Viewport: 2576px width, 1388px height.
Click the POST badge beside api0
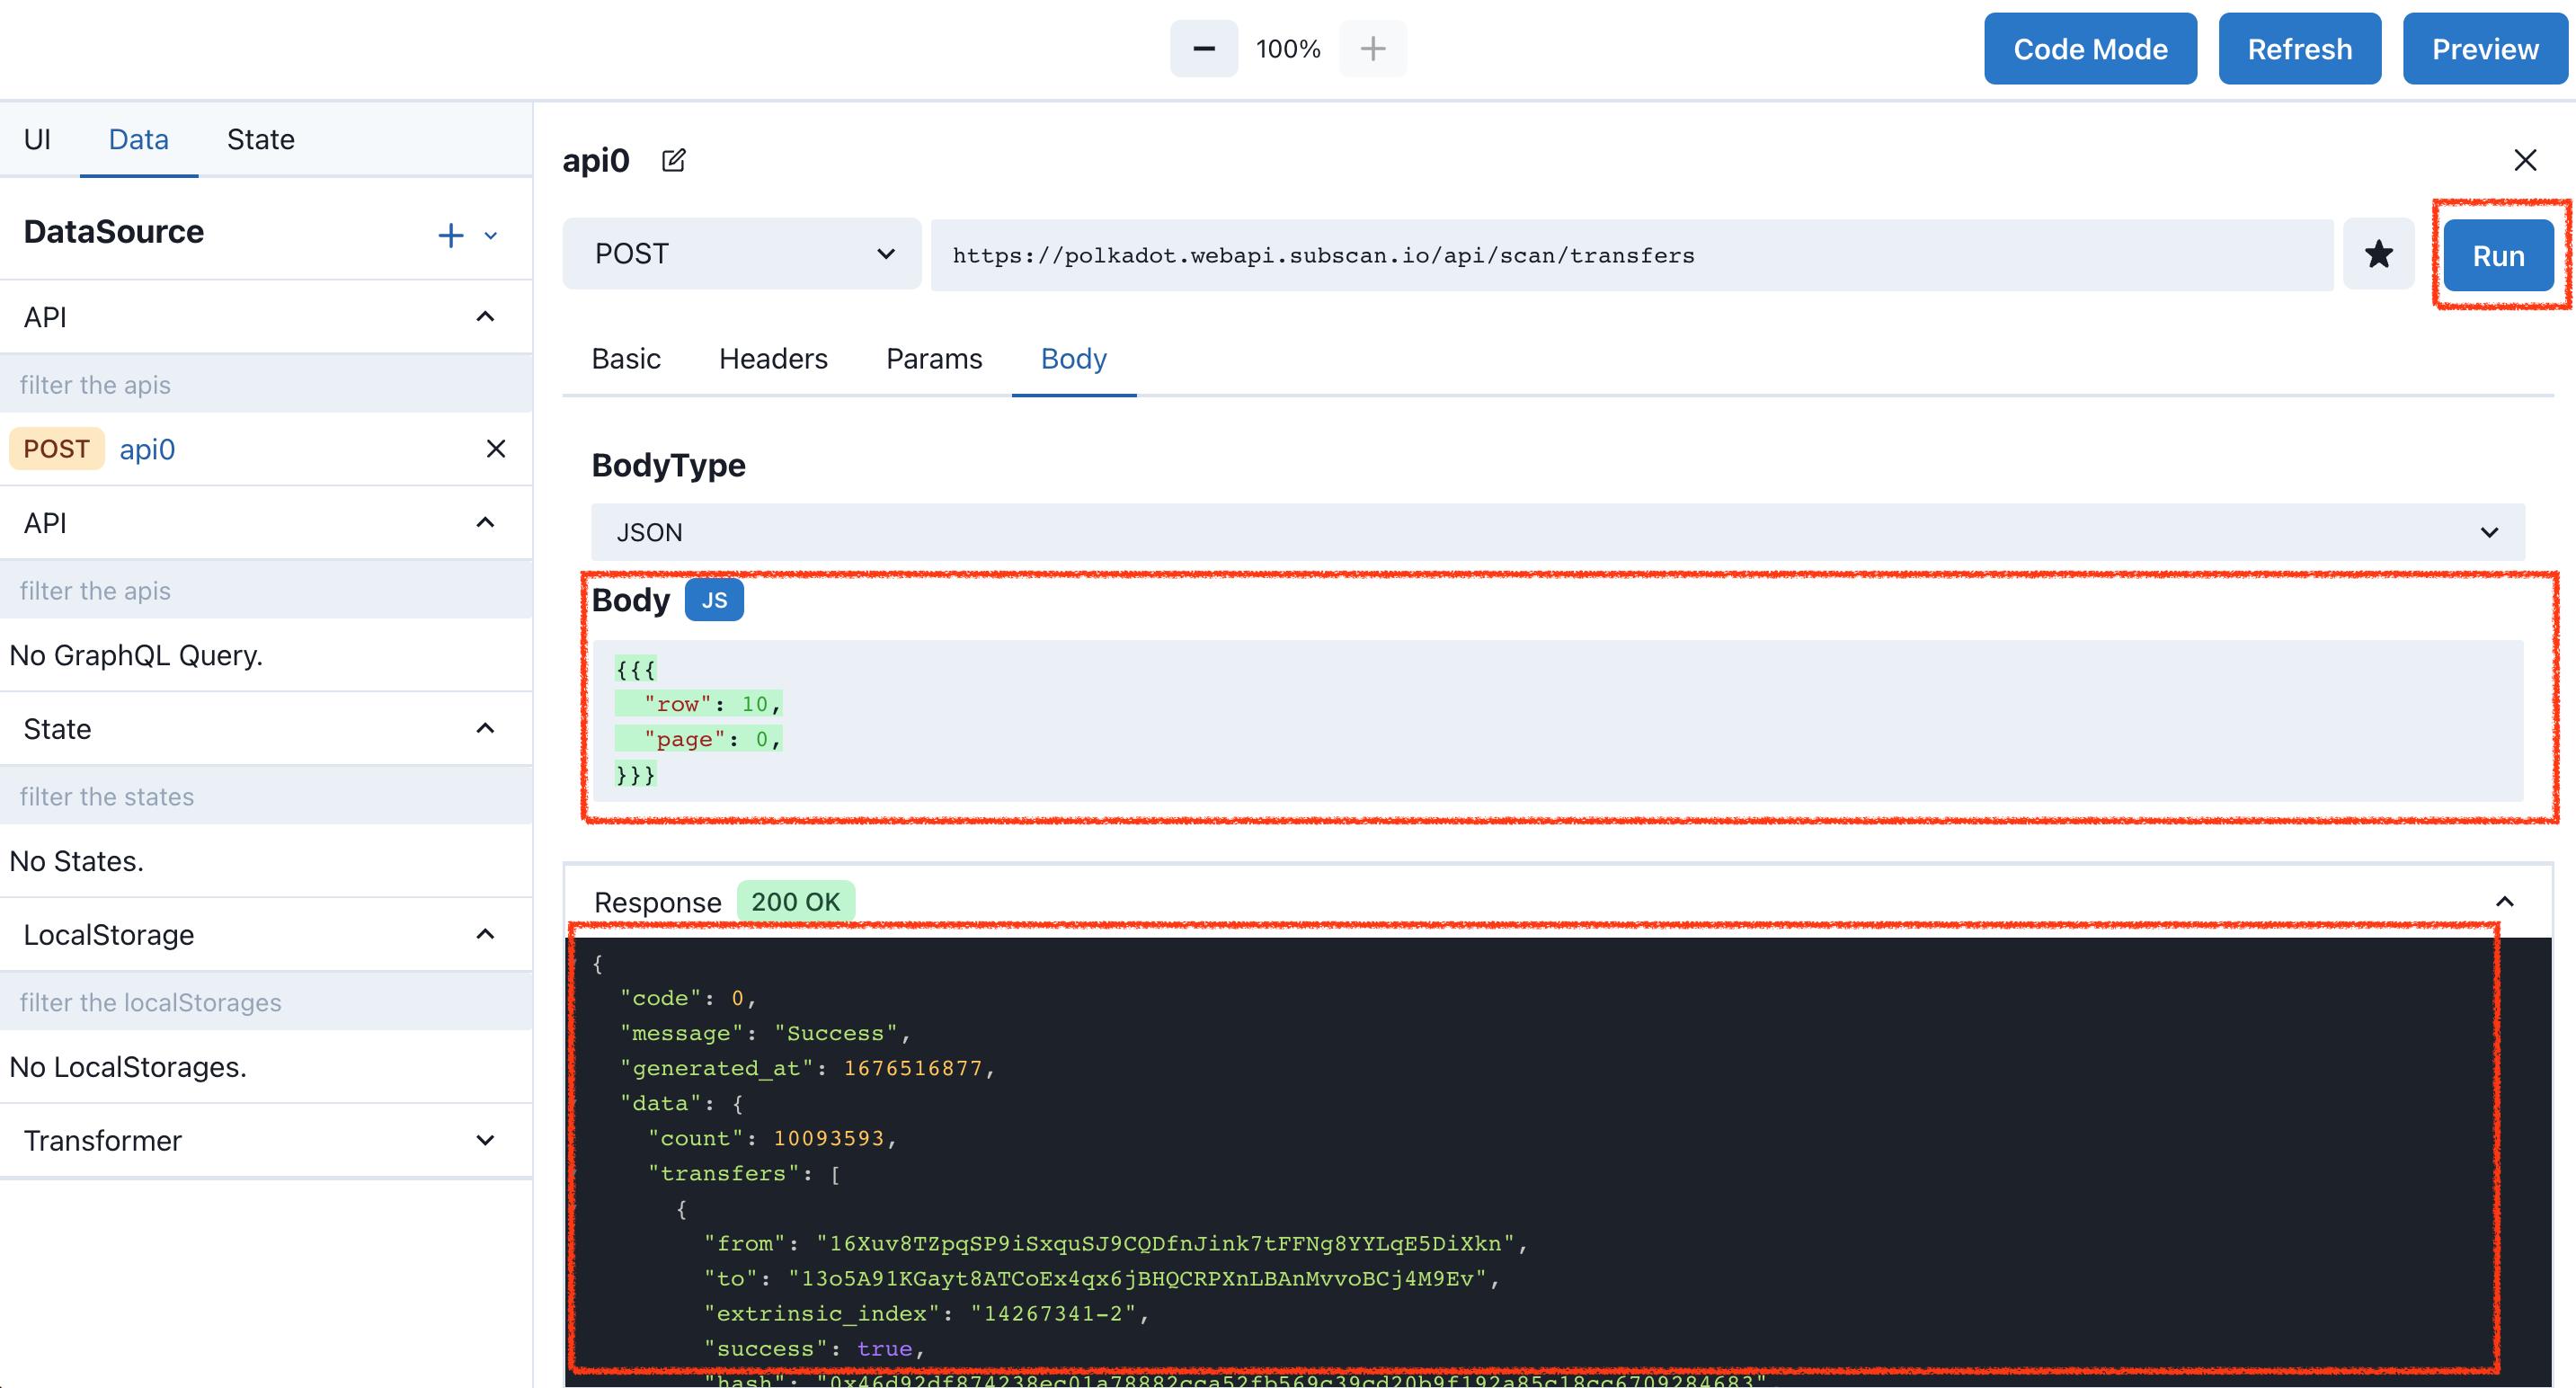pos(57,449)
